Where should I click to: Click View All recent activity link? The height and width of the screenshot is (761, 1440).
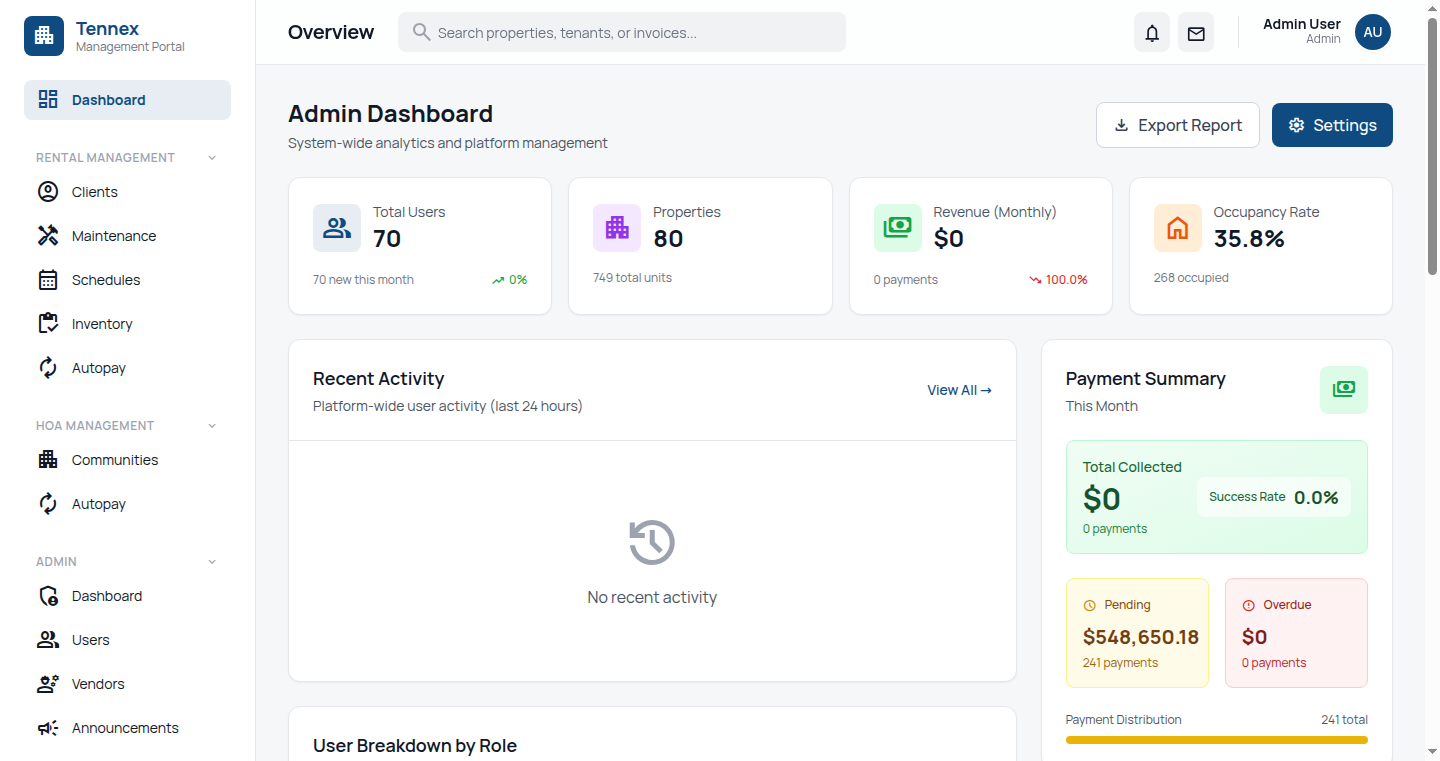tap(957, 390)
